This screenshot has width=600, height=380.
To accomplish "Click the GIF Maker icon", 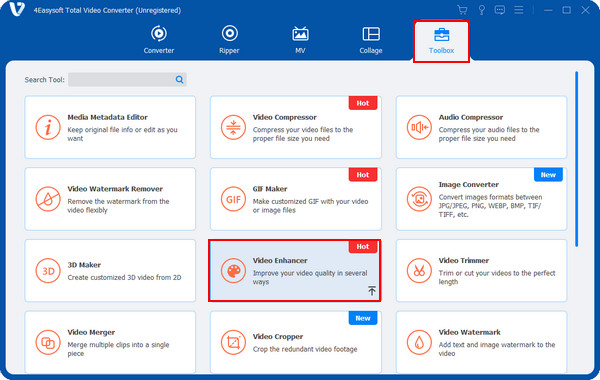I will pyautogui.click(x=233, y=199).
